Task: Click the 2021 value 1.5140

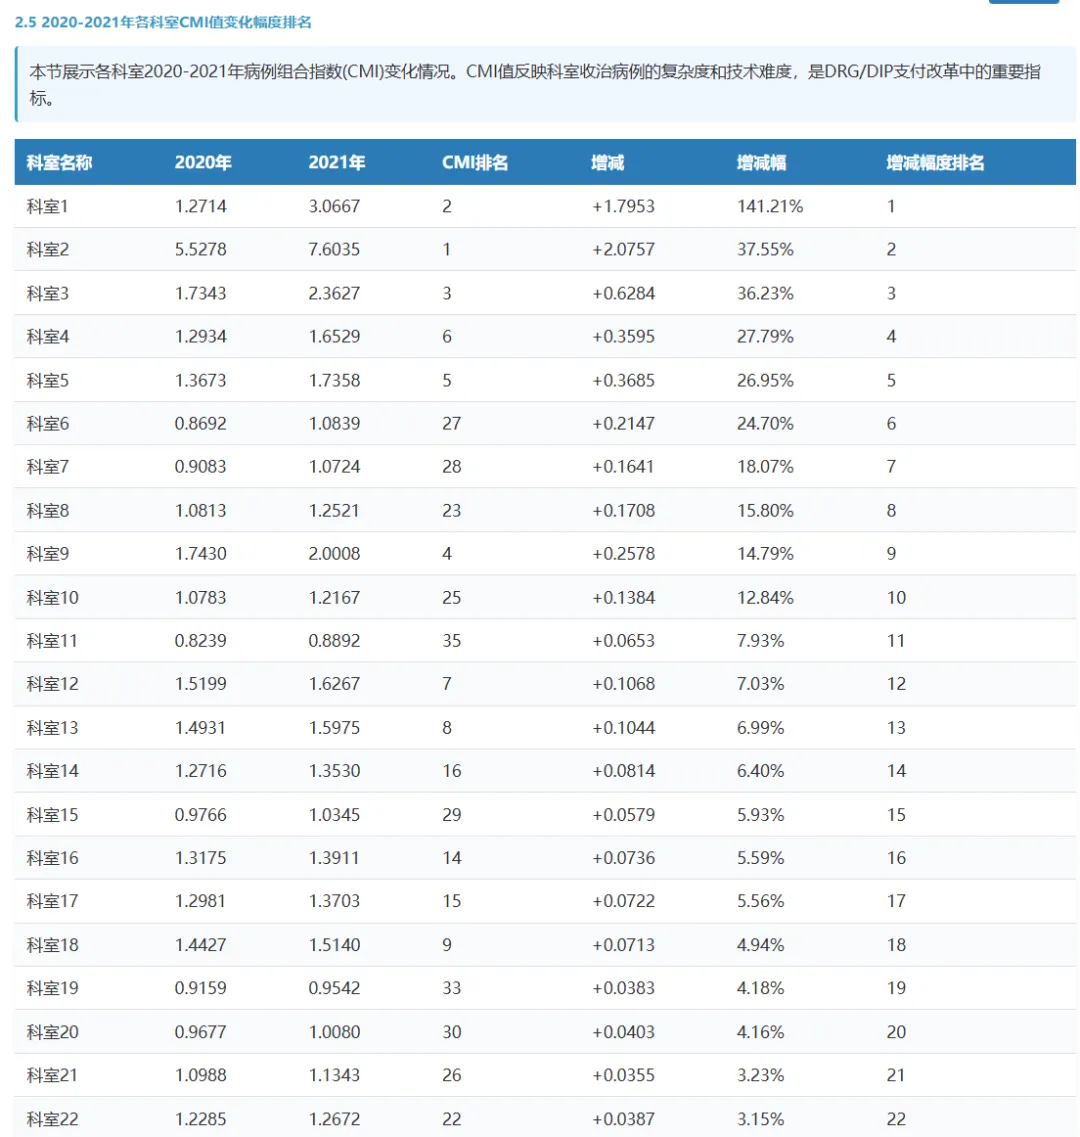Action: click(334, 944)
